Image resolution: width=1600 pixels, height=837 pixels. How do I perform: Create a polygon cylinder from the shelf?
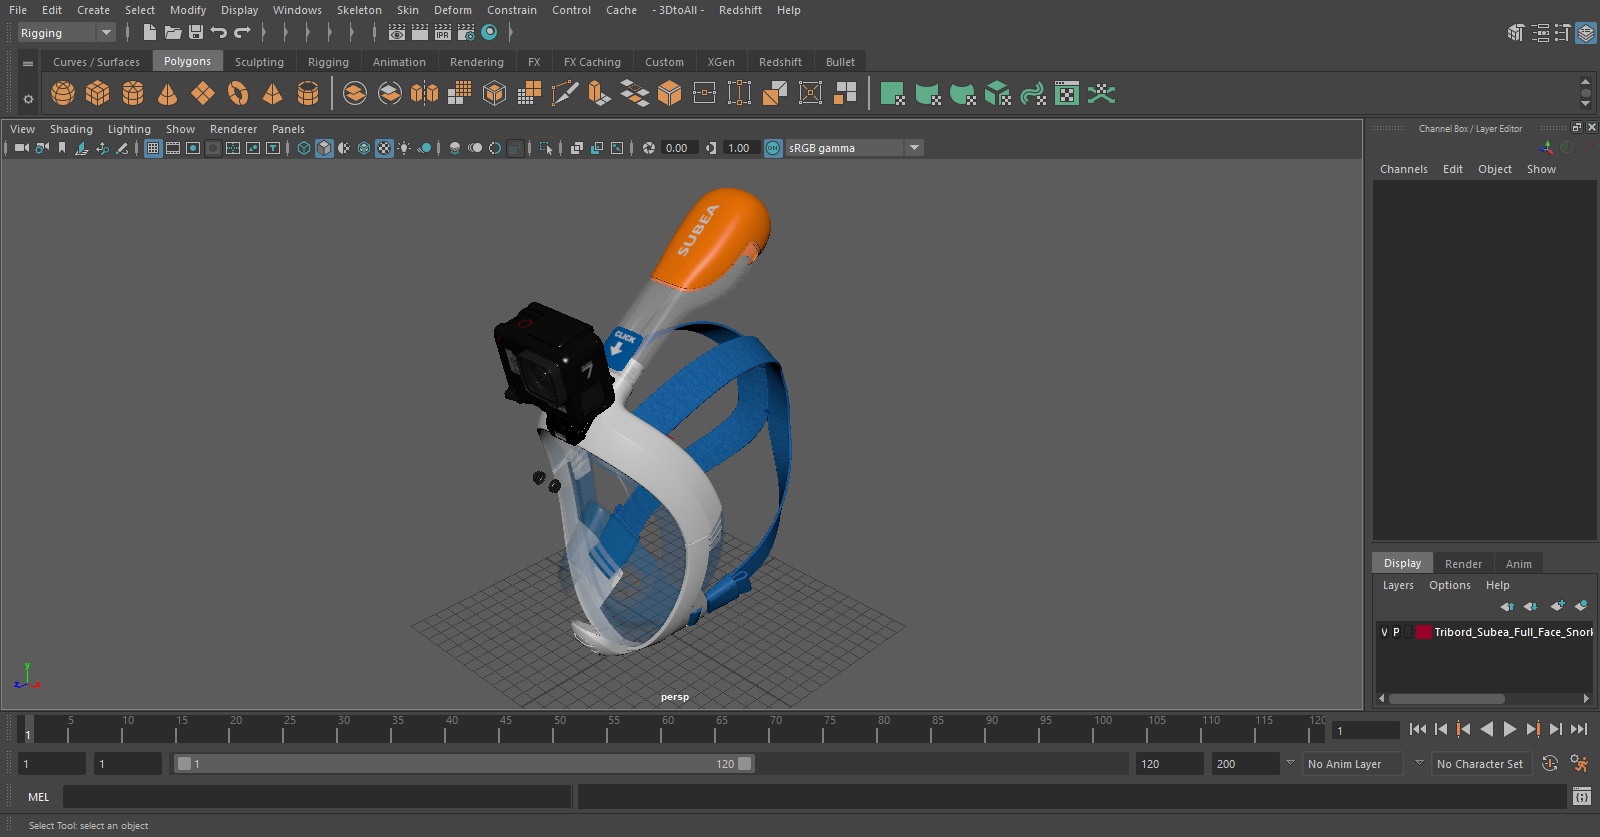[133, 94]
